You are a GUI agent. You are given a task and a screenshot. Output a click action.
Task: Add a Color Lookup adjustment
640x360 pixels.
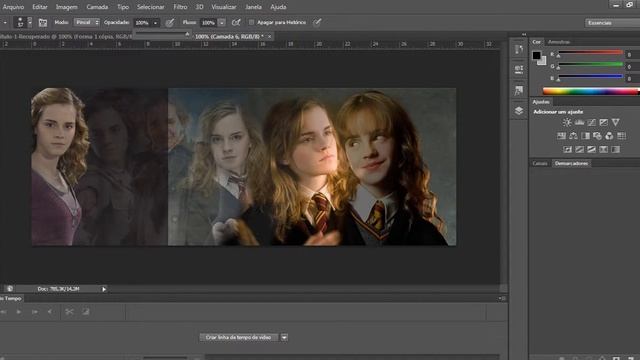621,136
